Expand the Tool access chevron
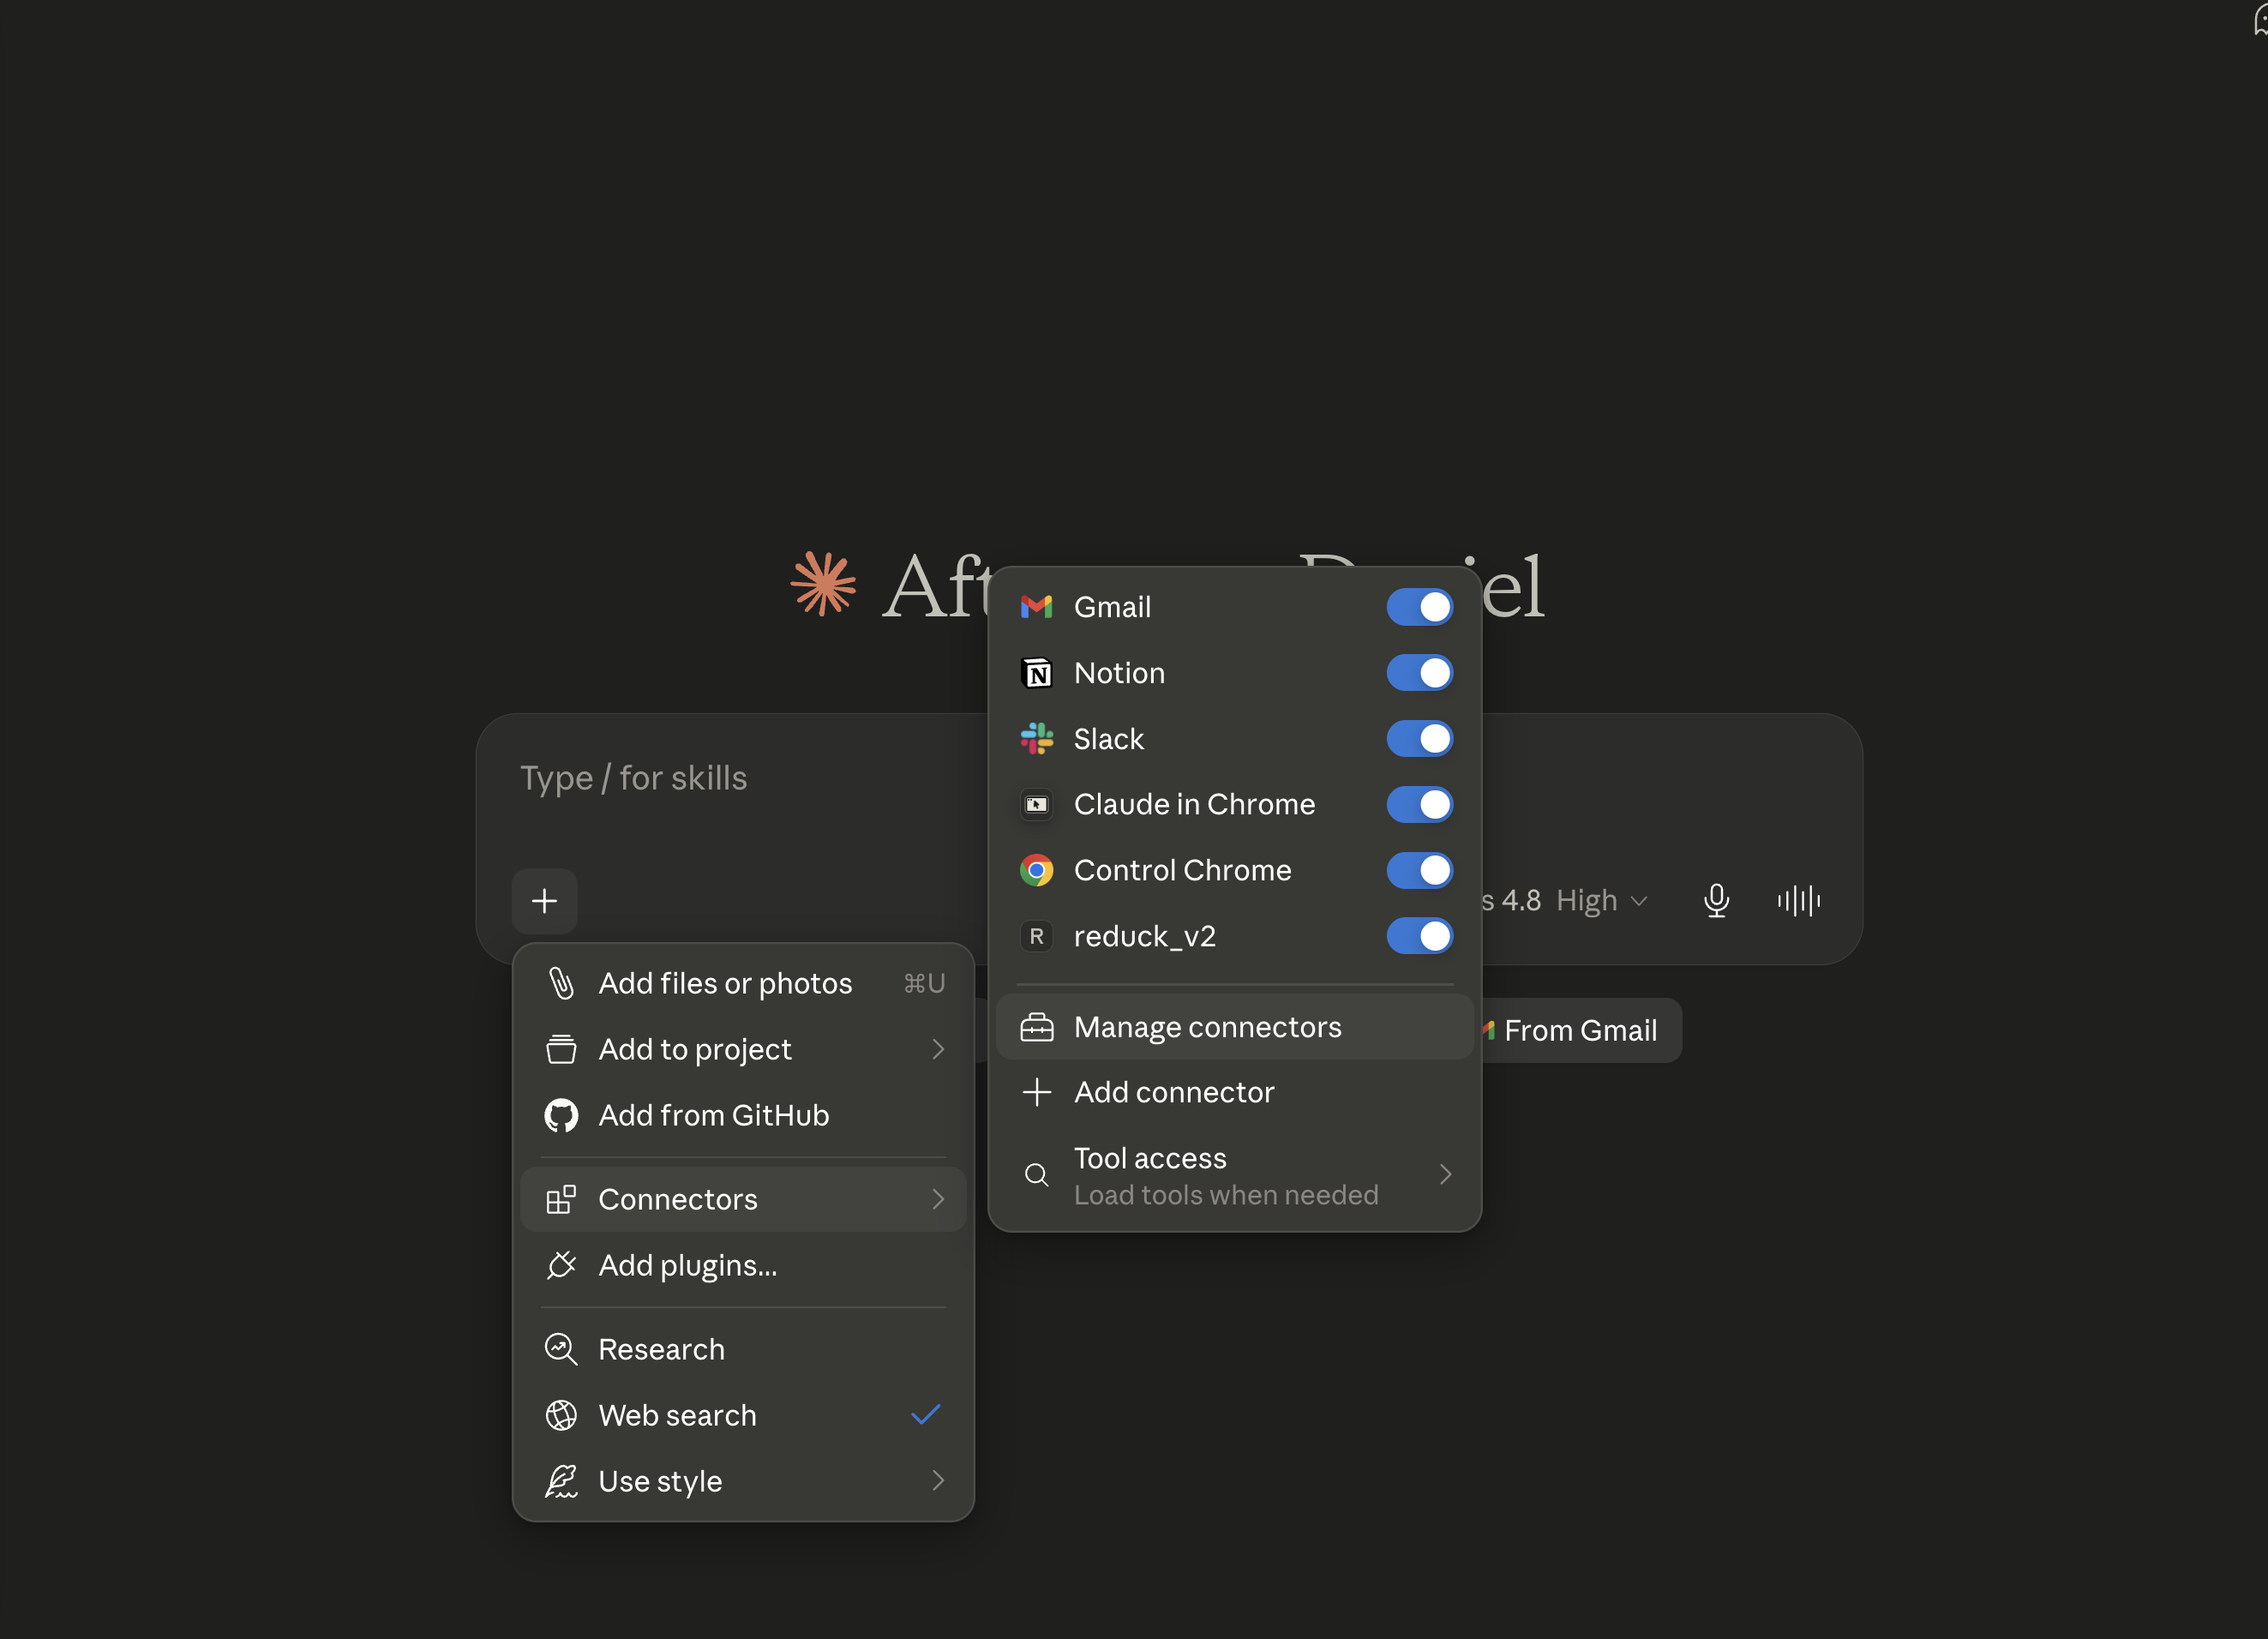The image size is (2268, 1639). (1445, 1175)
